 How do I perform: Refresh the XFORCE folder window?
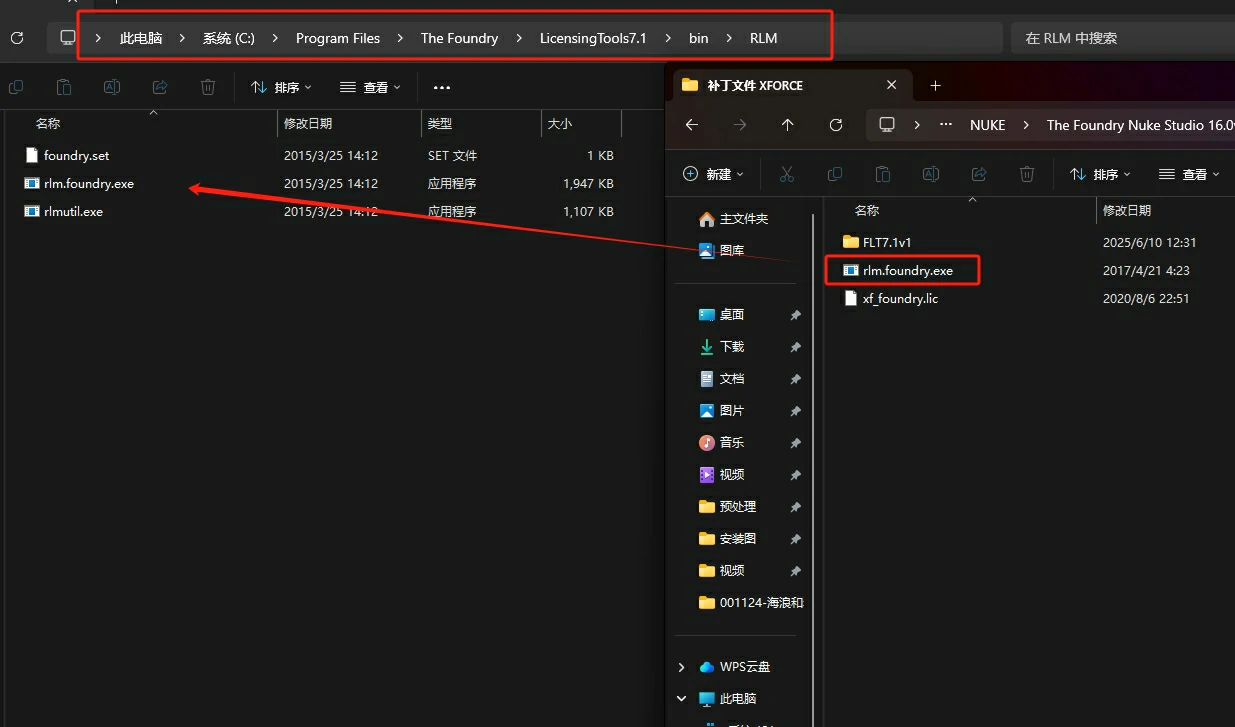836,125
